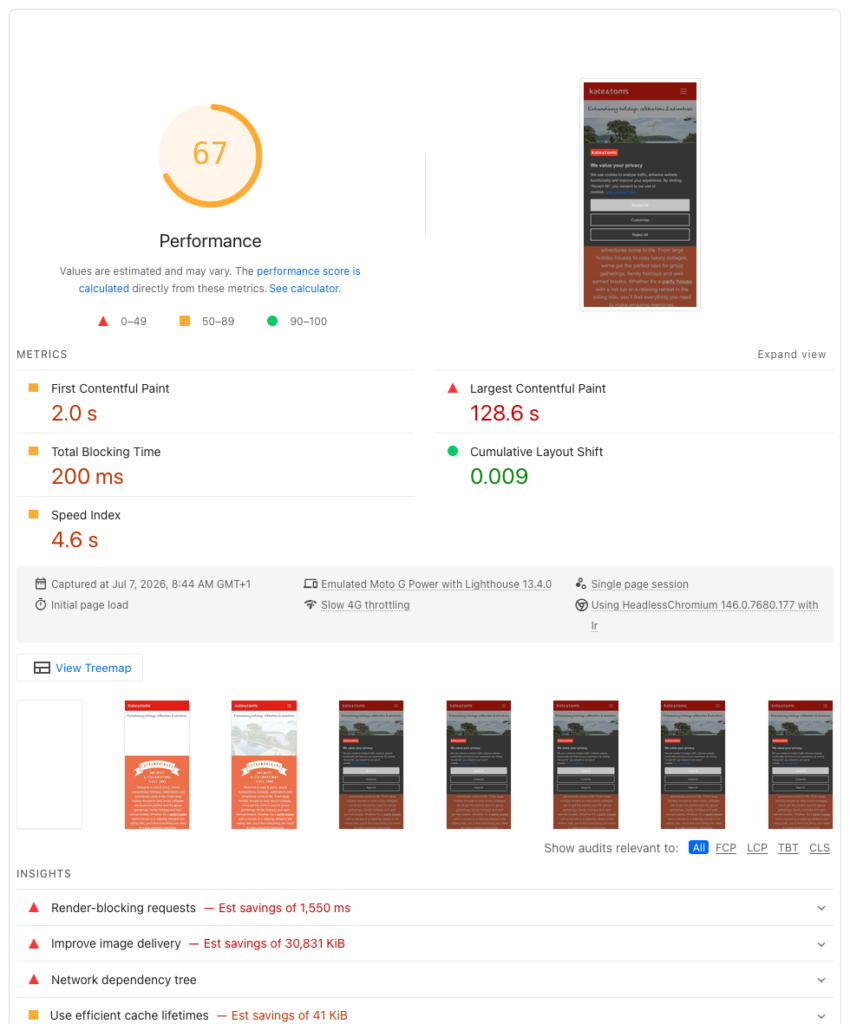Click the treemap icon in View Treemap button

[42, 667]
